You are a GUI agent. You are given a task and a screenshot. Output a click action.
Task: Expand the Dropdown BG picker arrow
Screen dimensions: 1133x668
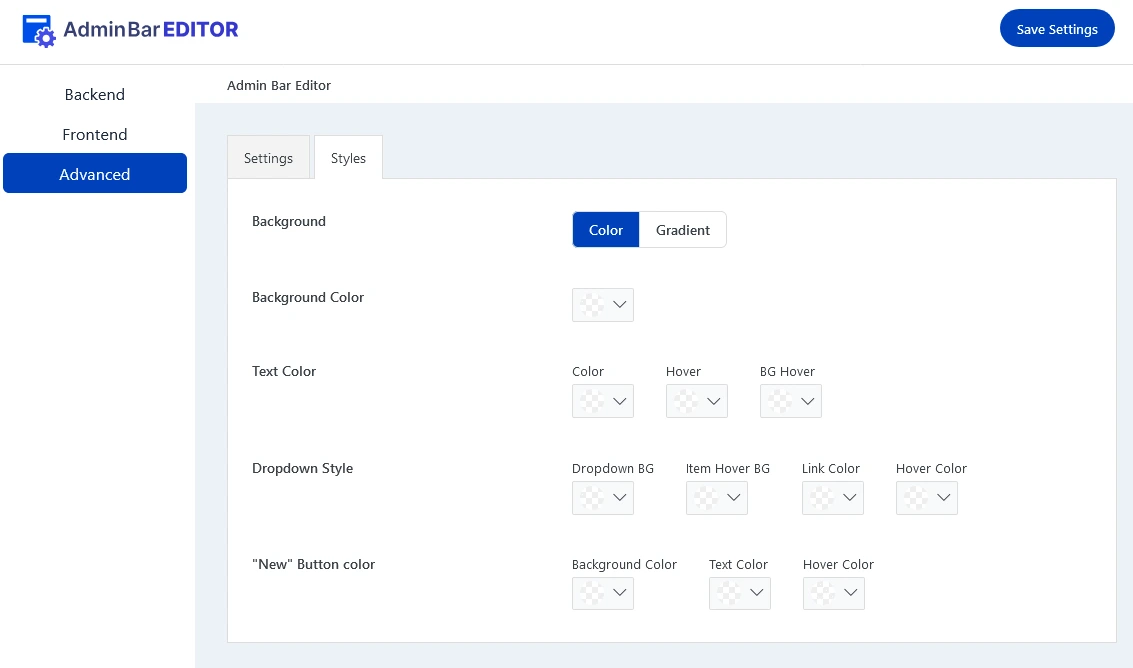click(x=620, y=497)
